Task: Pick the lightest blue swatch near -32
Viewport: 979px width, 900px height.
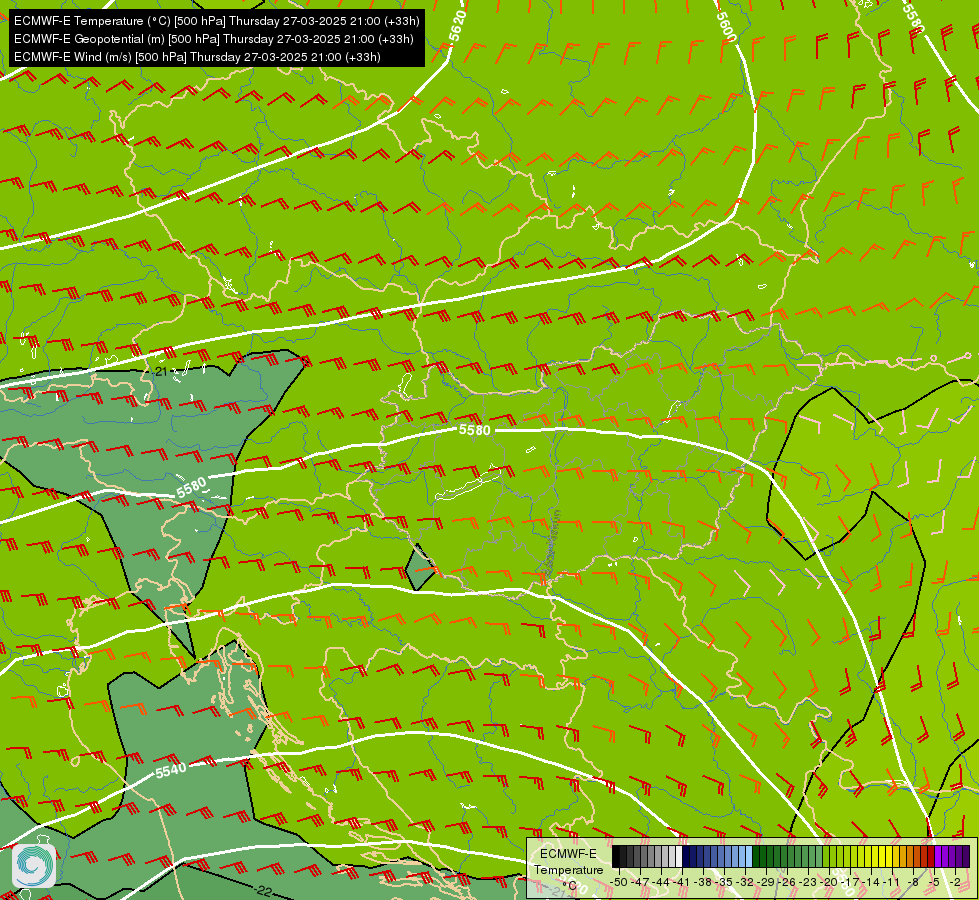Action: click(749, 856)
